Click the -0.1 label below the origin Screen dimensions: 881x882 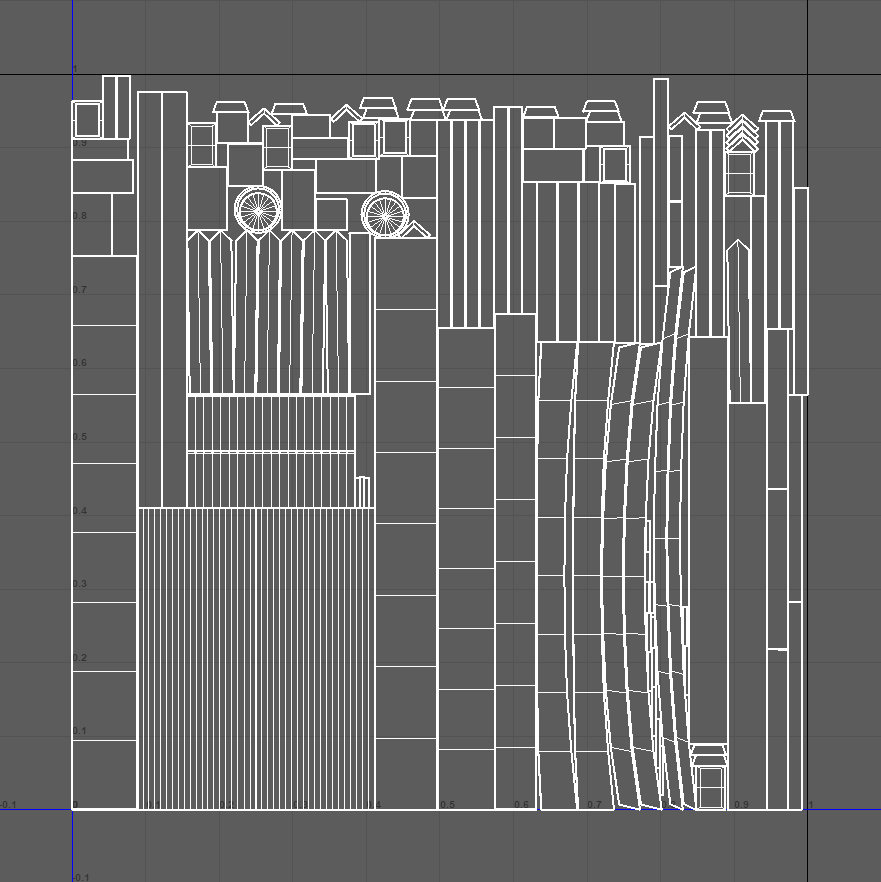point(81,877)
